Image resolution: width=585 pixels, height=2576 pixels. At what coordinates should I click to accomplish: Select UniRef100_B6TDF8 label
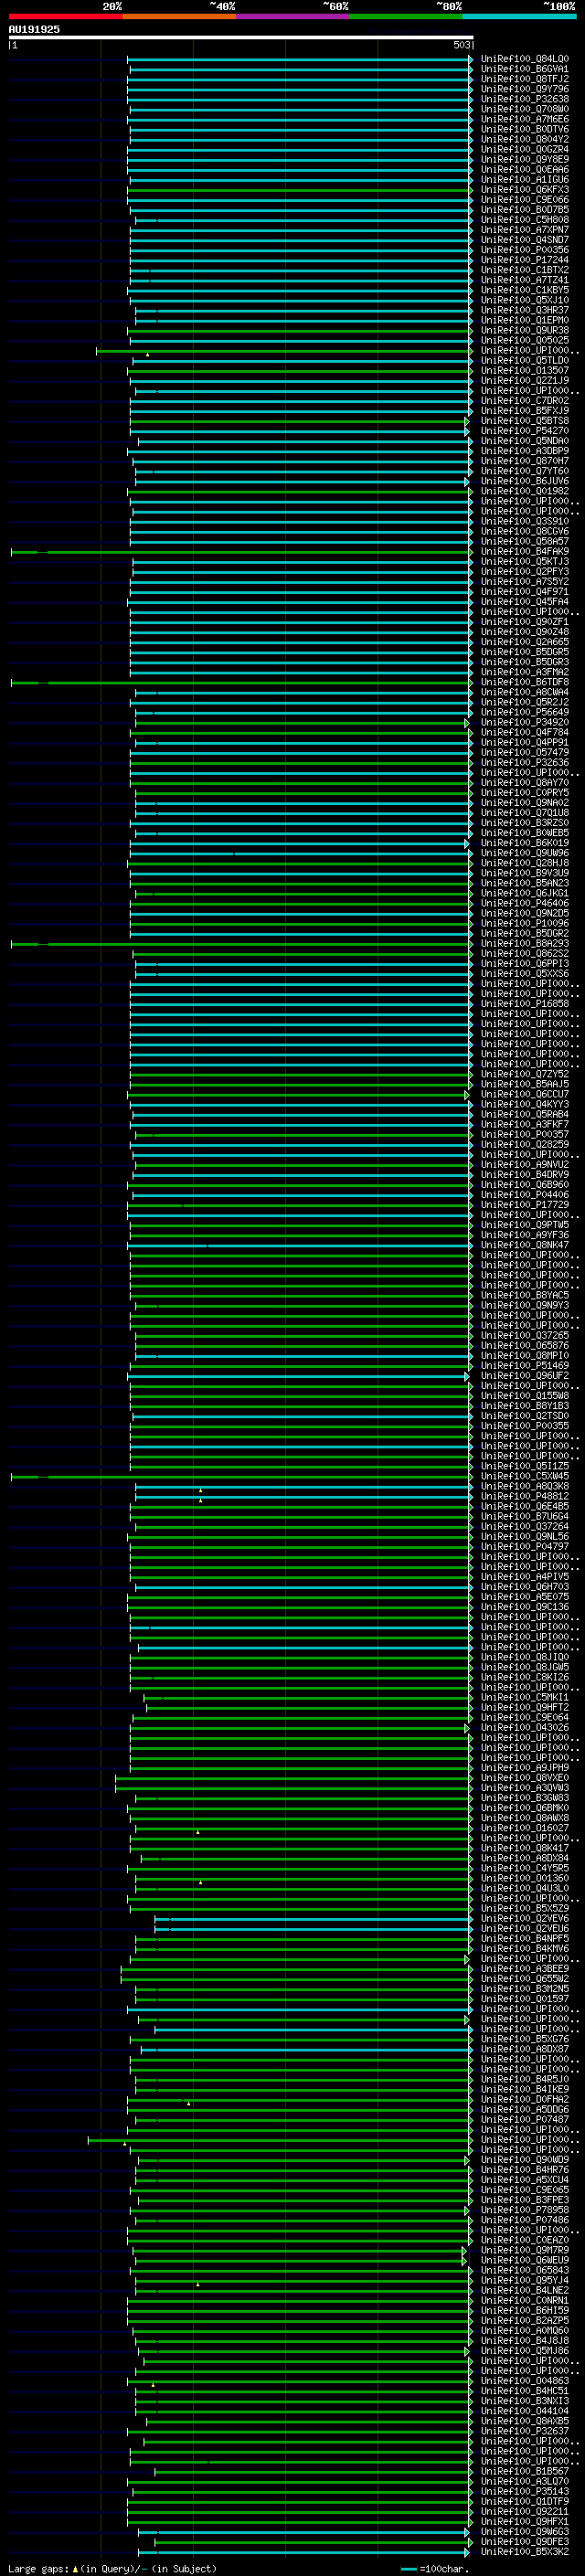point(524,682)
